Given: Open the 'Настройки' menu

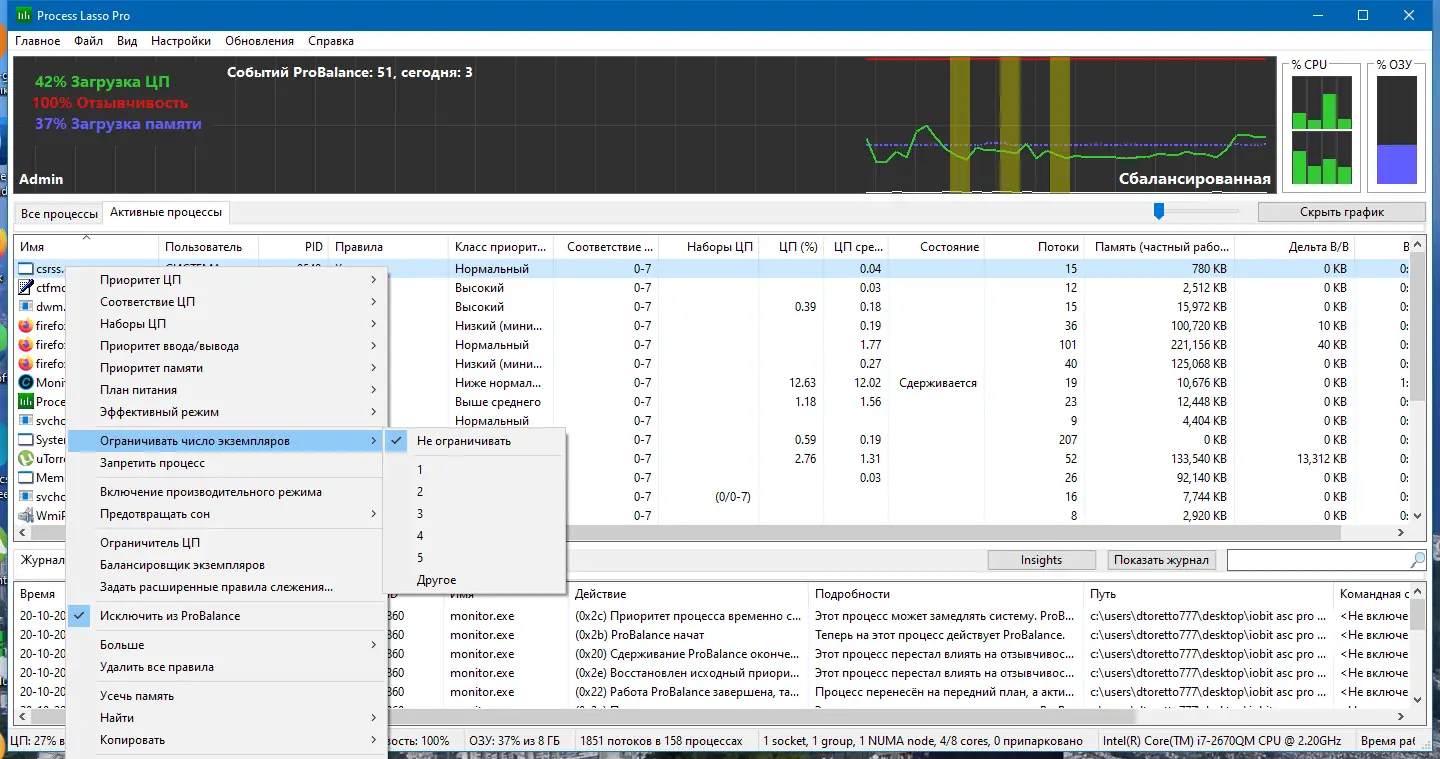Looking at the screenshot, I should click(181, 41).
